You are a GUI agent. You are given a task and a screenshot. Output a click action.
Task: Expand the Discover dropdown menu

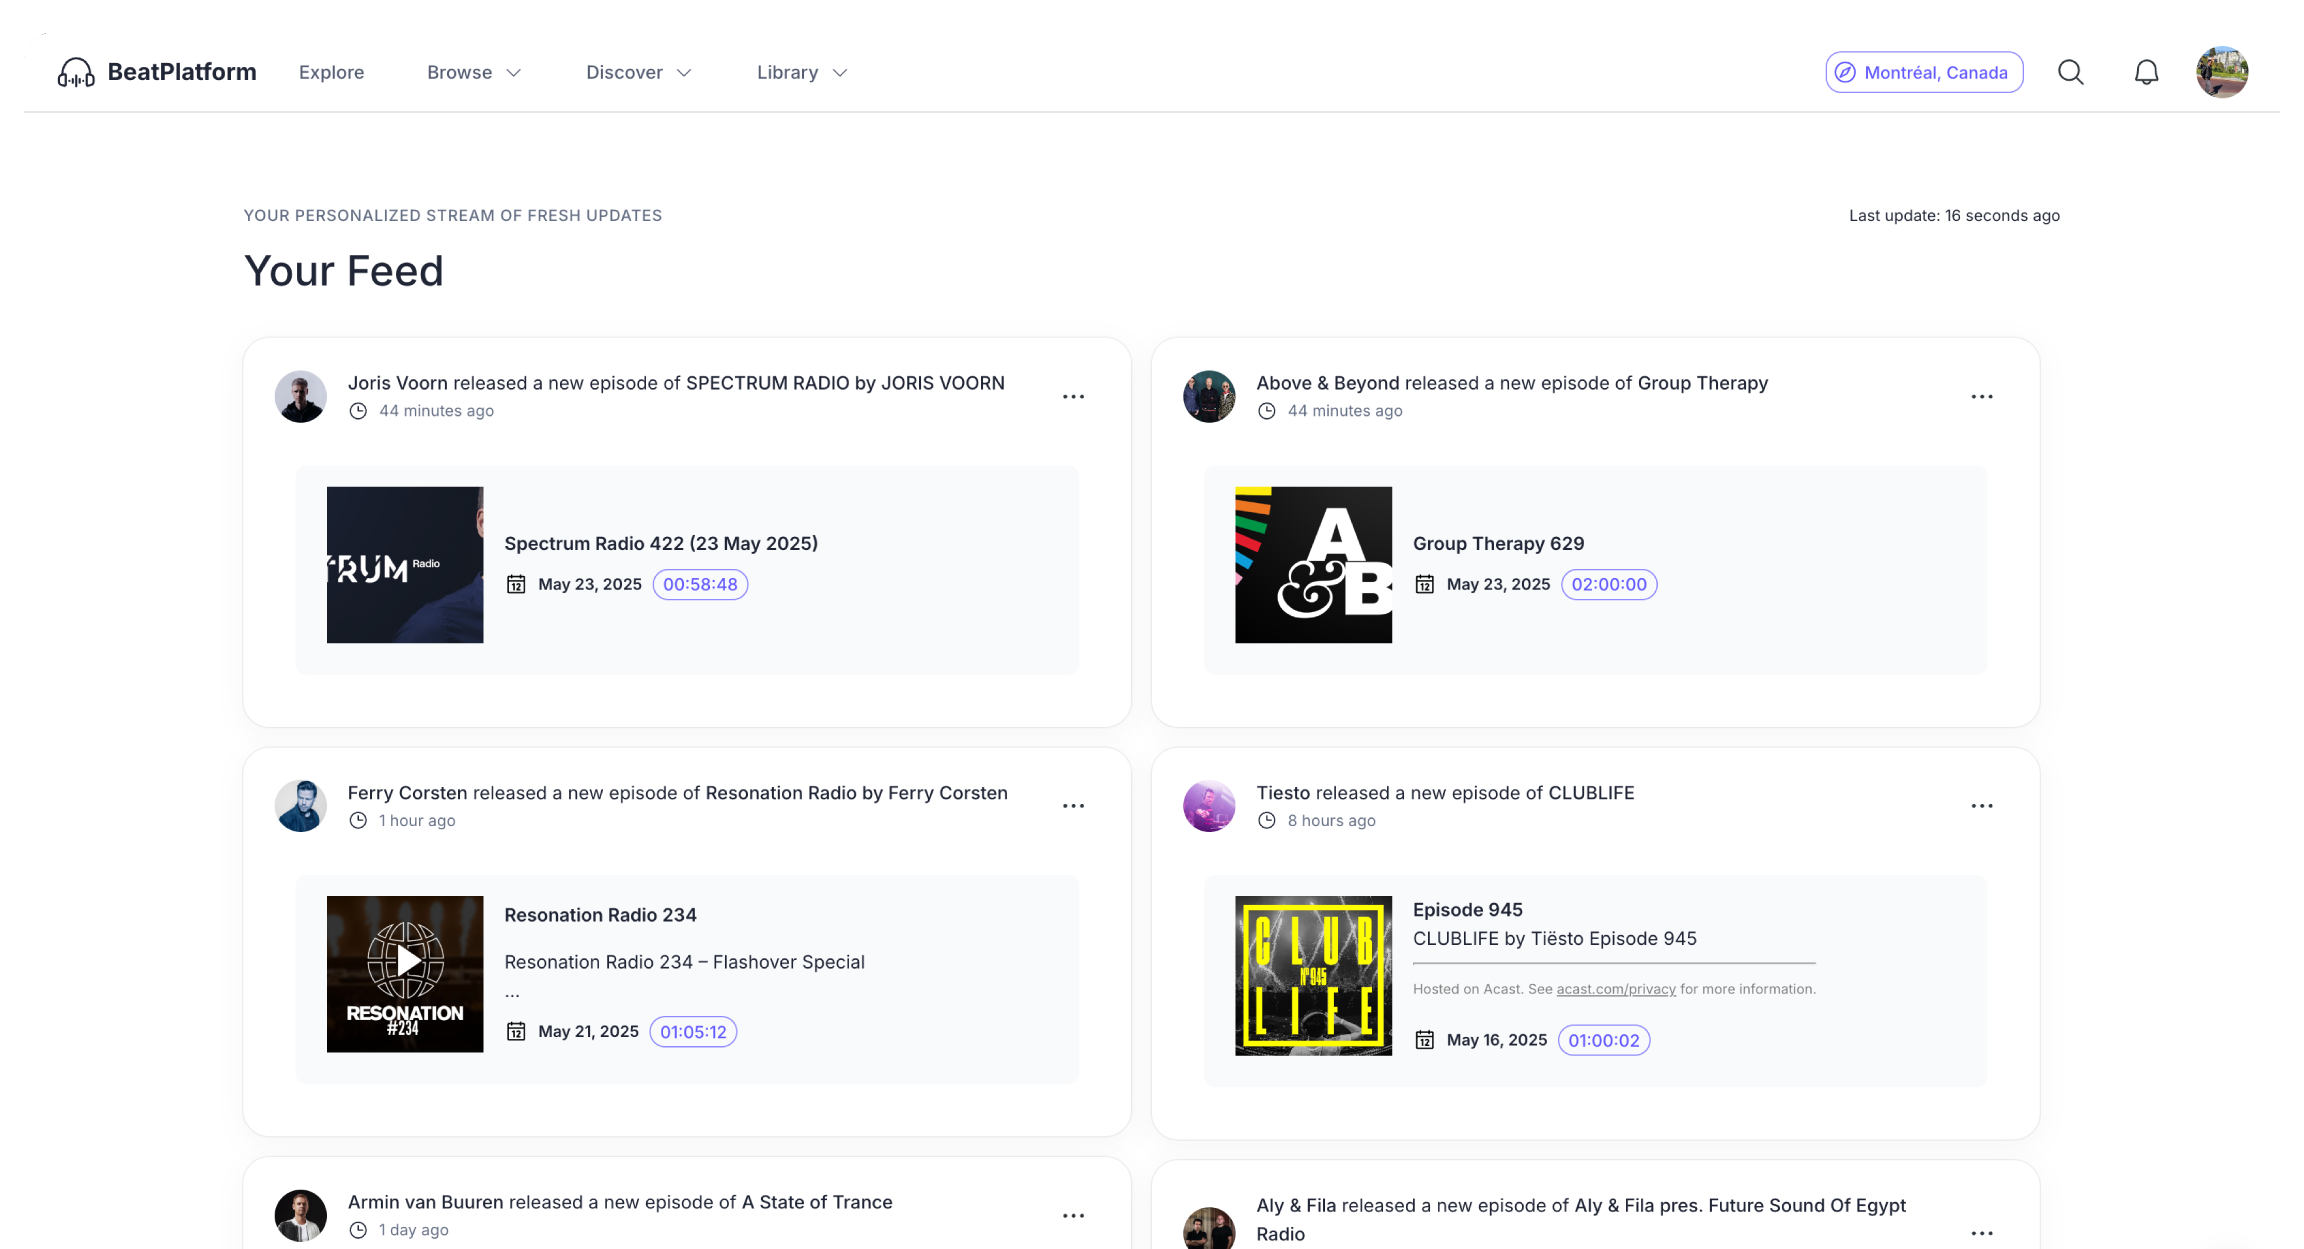[638, 72]
